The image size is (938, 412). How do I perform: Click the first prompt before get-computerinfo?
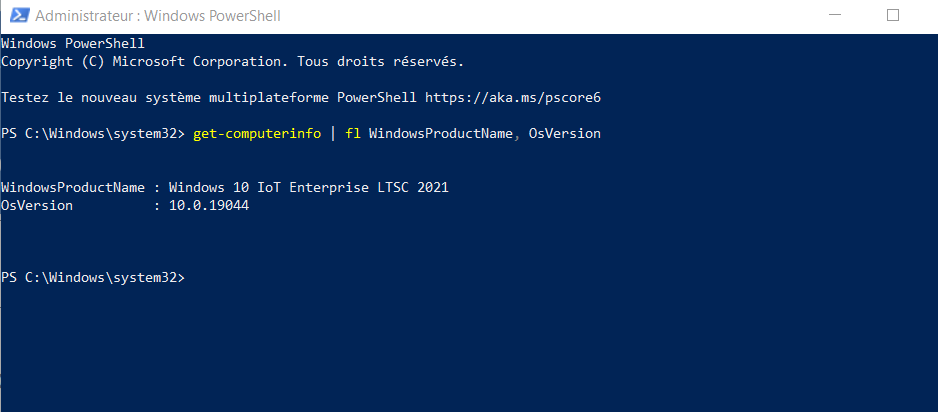[x=93, y=133]
